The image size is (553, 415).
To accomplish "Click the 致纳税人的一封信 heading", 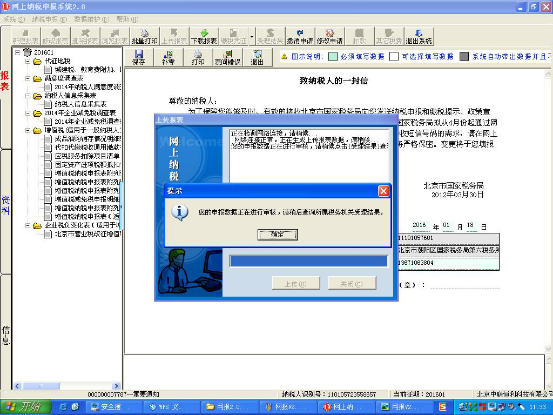I will pyautogui.click(x=333, y=81).
